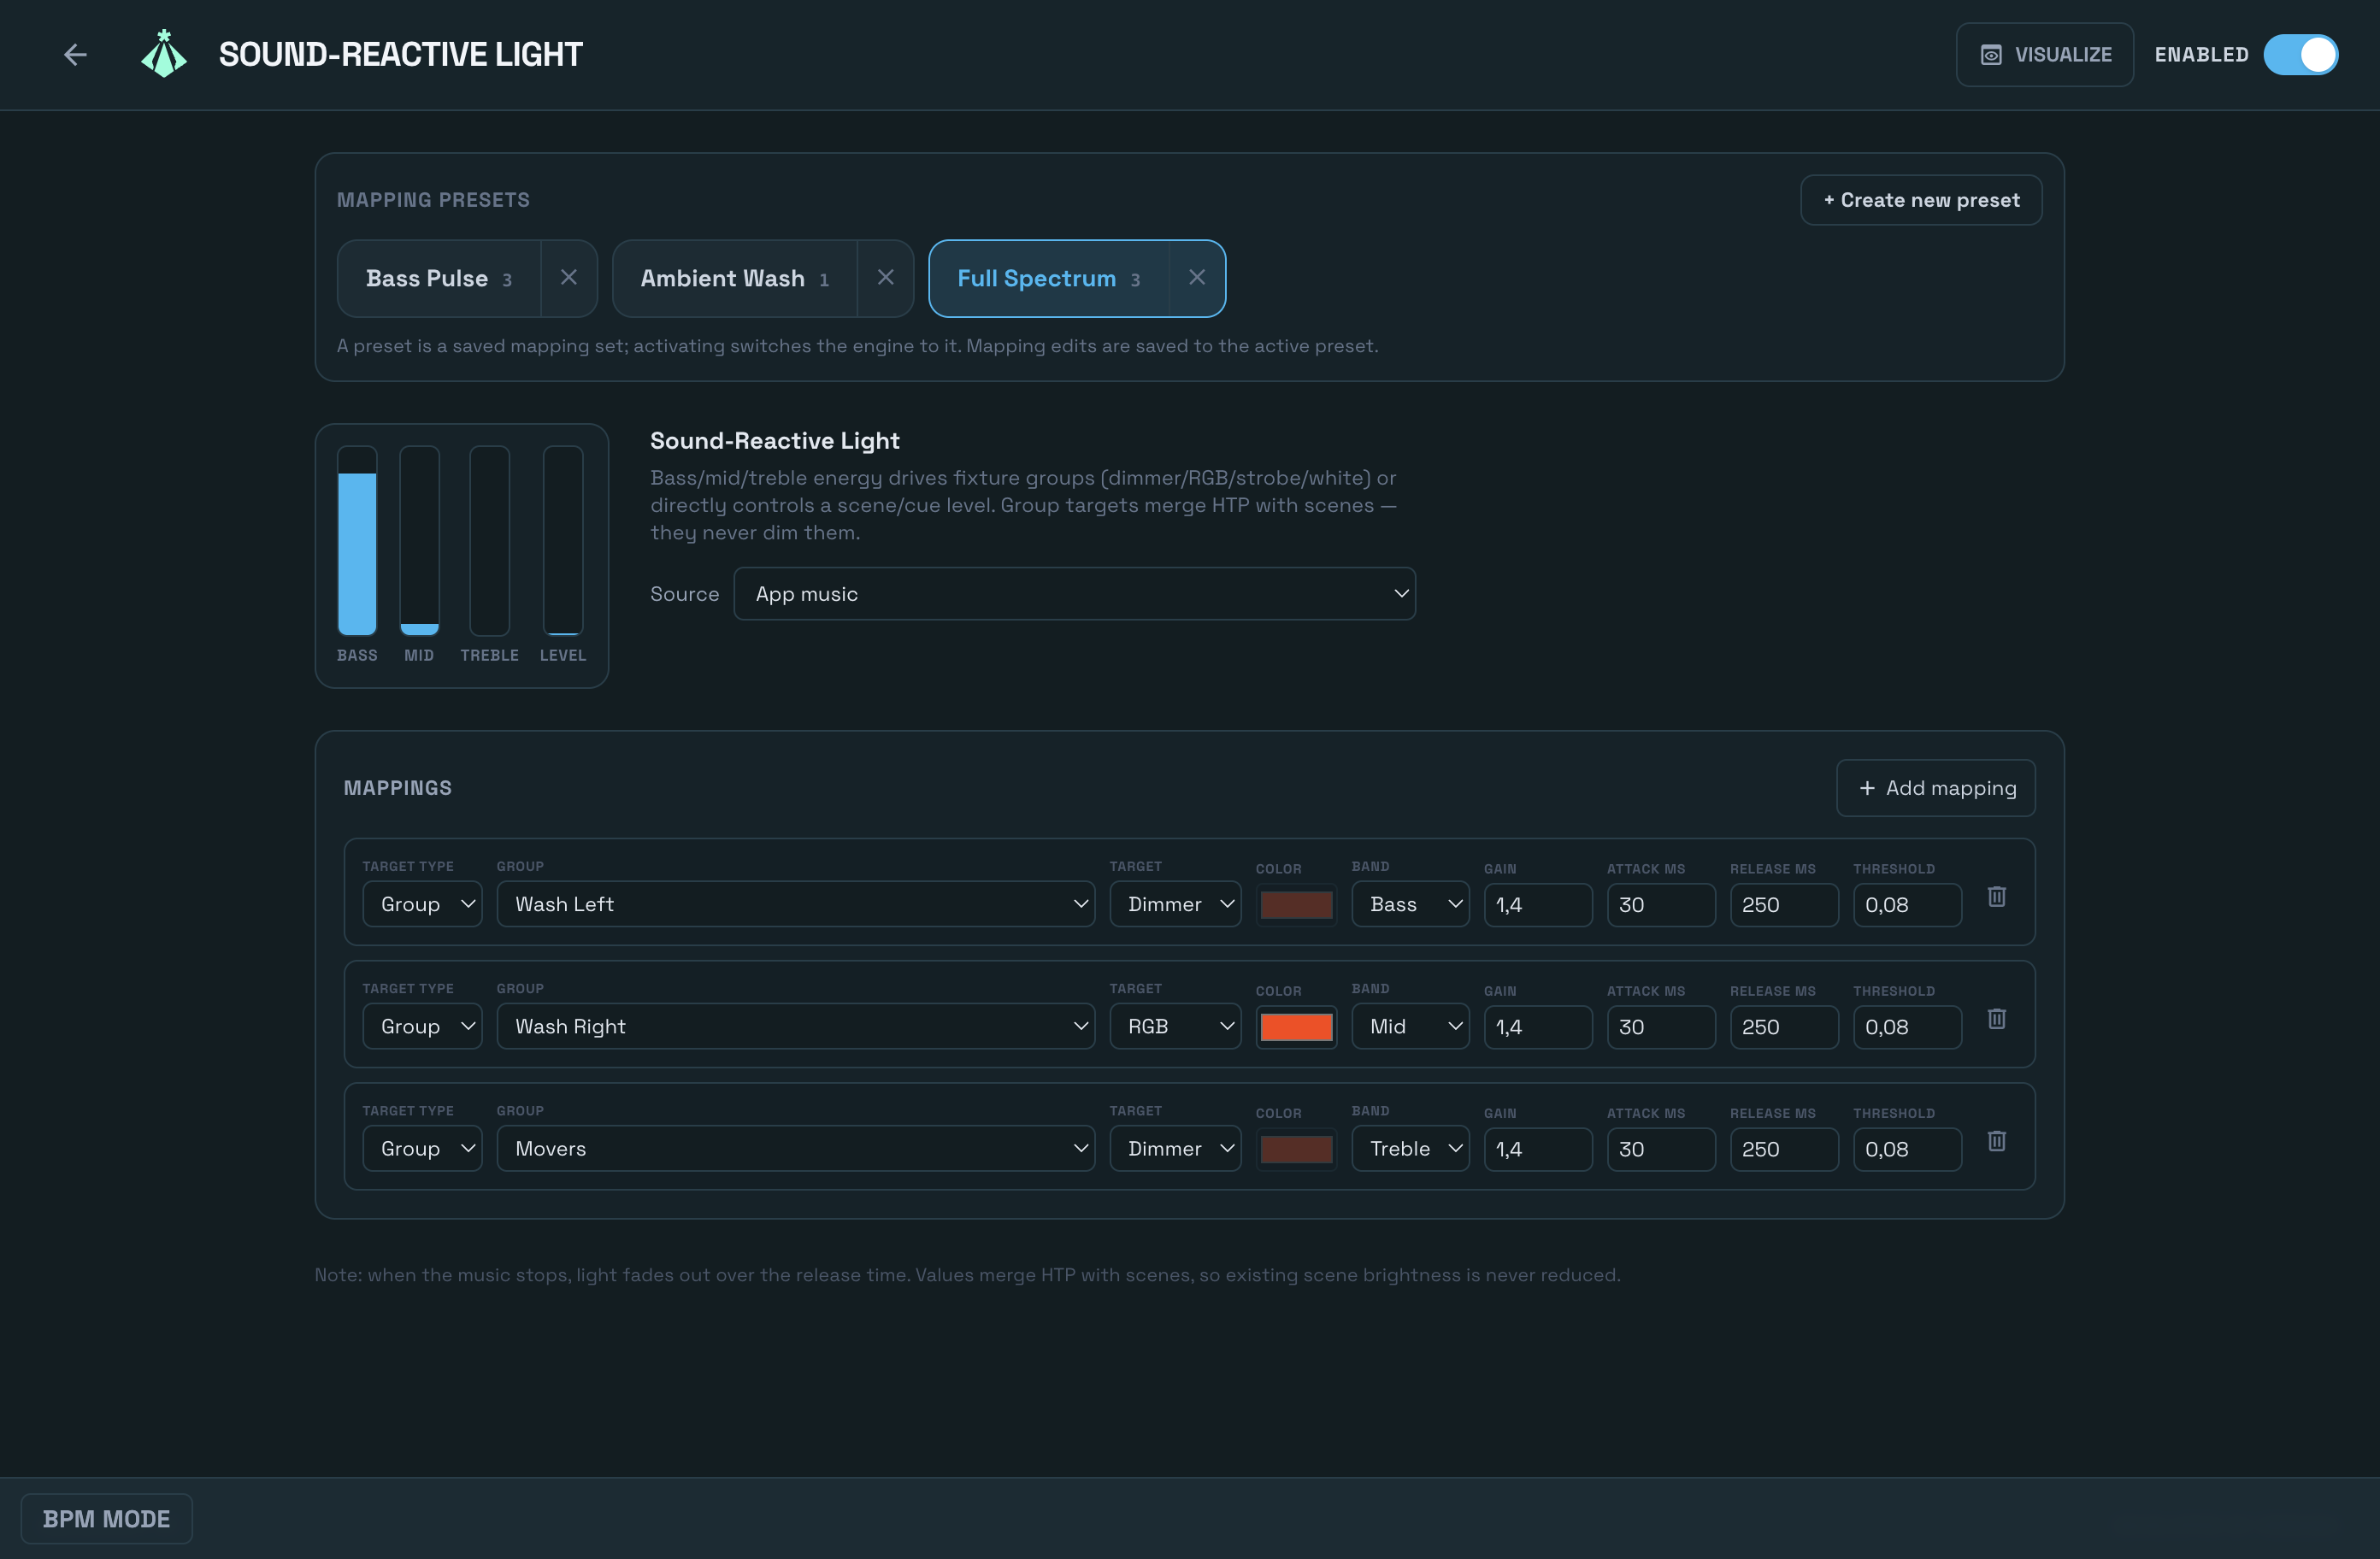This screenshot has width=2380, height=1559.
Task: Open Target Type dropdown for Wash Right
Action: 422,1026
